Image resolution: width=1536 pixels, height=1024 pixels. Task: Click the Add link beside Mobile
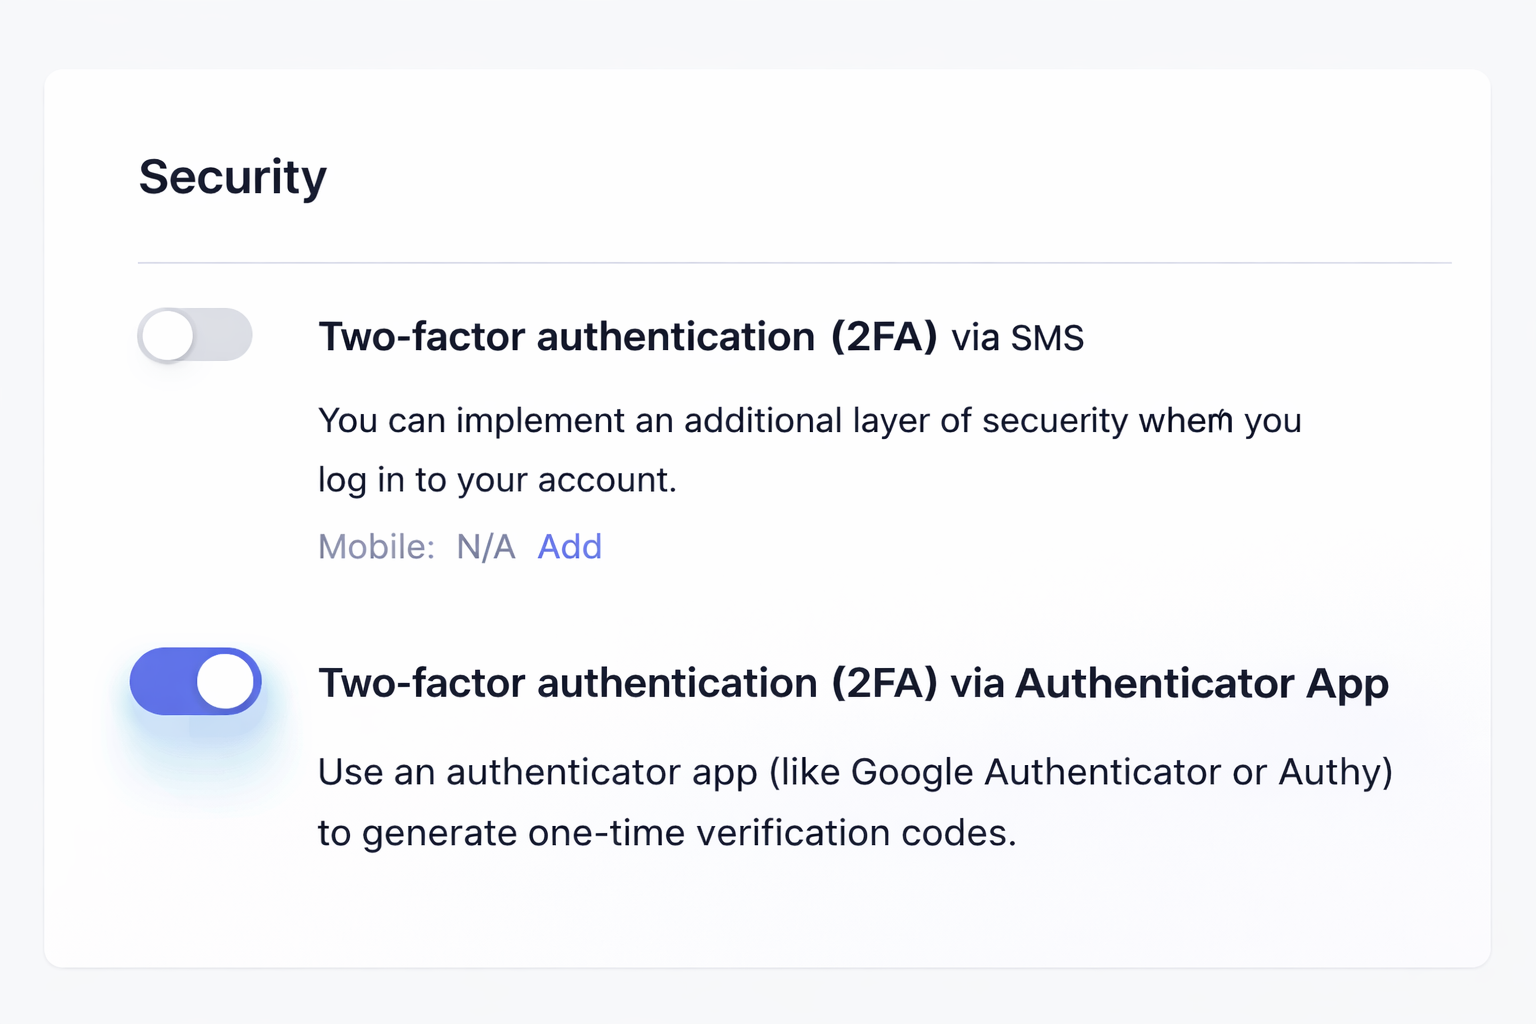click(x=569, y=547)
